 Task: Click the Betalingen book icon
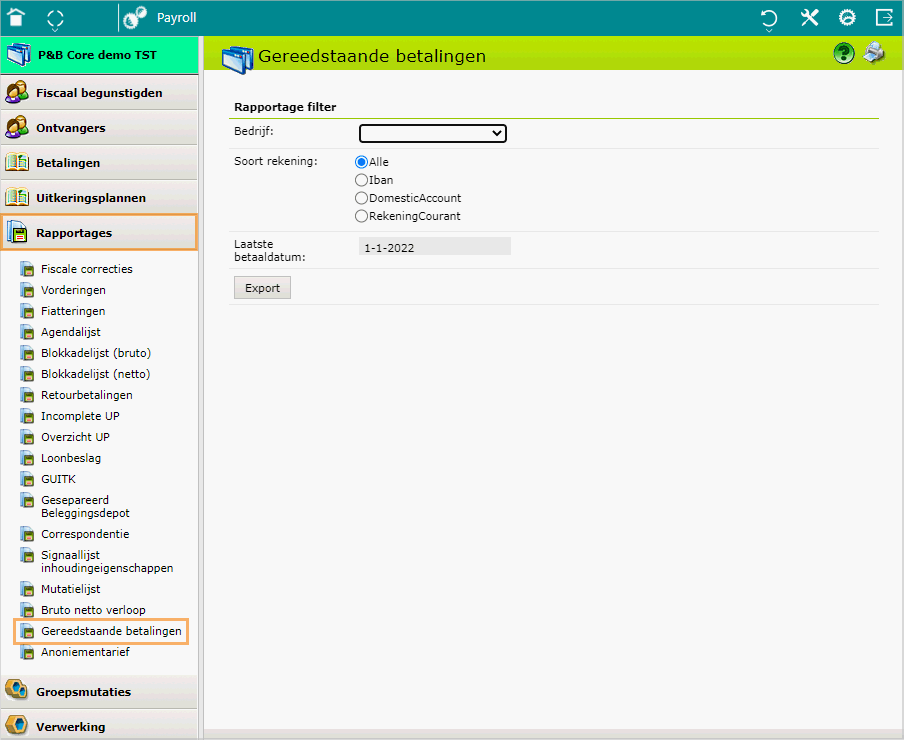point(17,163)
